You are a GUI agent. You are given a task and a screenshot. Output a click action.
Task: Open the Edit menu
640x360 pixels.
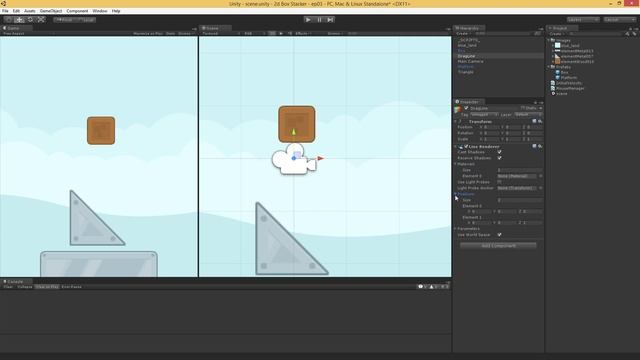(x=16, y=11)
